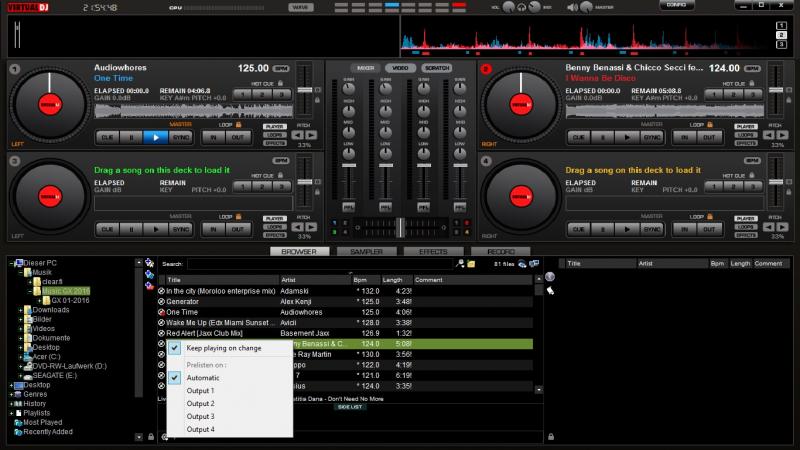Click the lock icon at the side list bottom

tap(551, 437)
